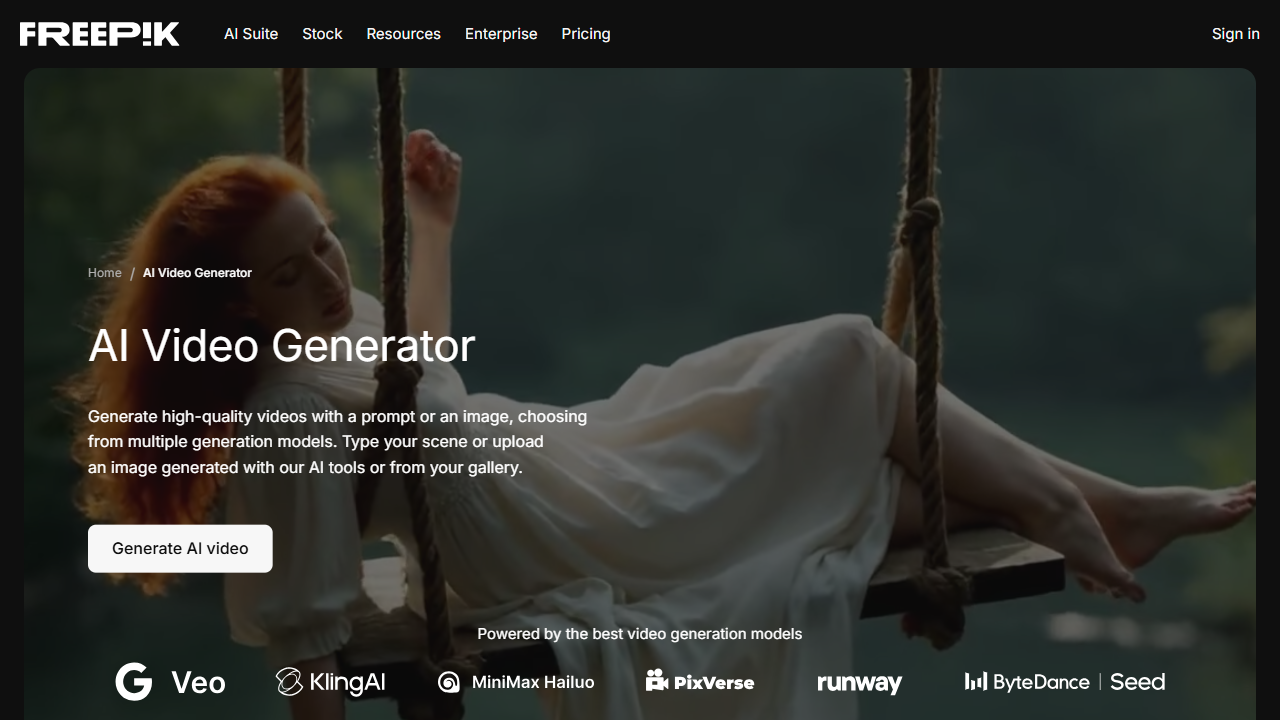This screenshot has height=720, width=1280.
Task: Click the AI Video Generator breadcrumb
Action: pyautogui.click(x=197, y=273)
